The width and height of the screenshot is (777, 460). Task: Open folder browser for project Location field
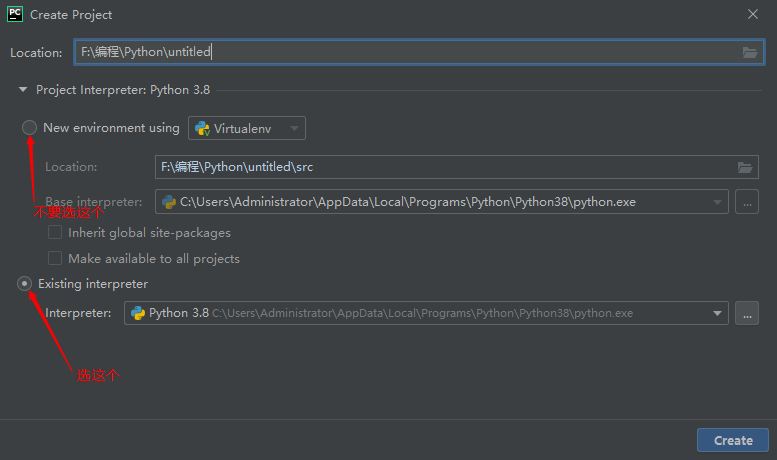click(x=750, y=52)
